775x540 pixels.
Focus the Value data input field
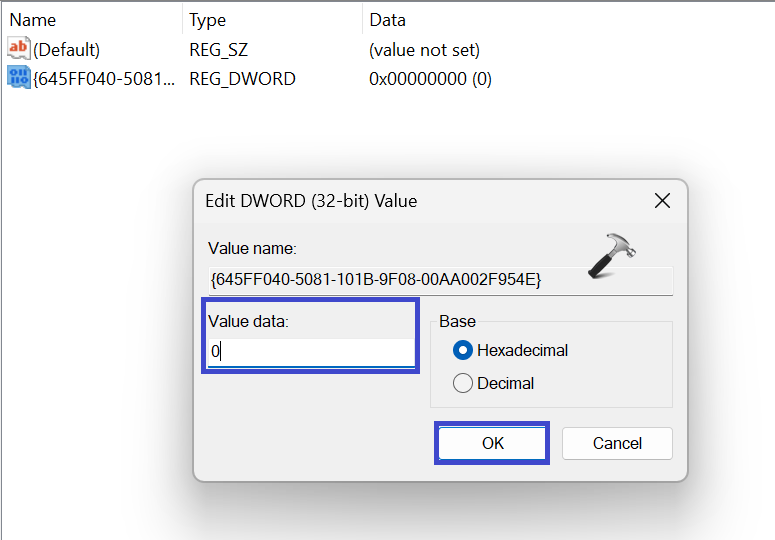coord(310,352)
